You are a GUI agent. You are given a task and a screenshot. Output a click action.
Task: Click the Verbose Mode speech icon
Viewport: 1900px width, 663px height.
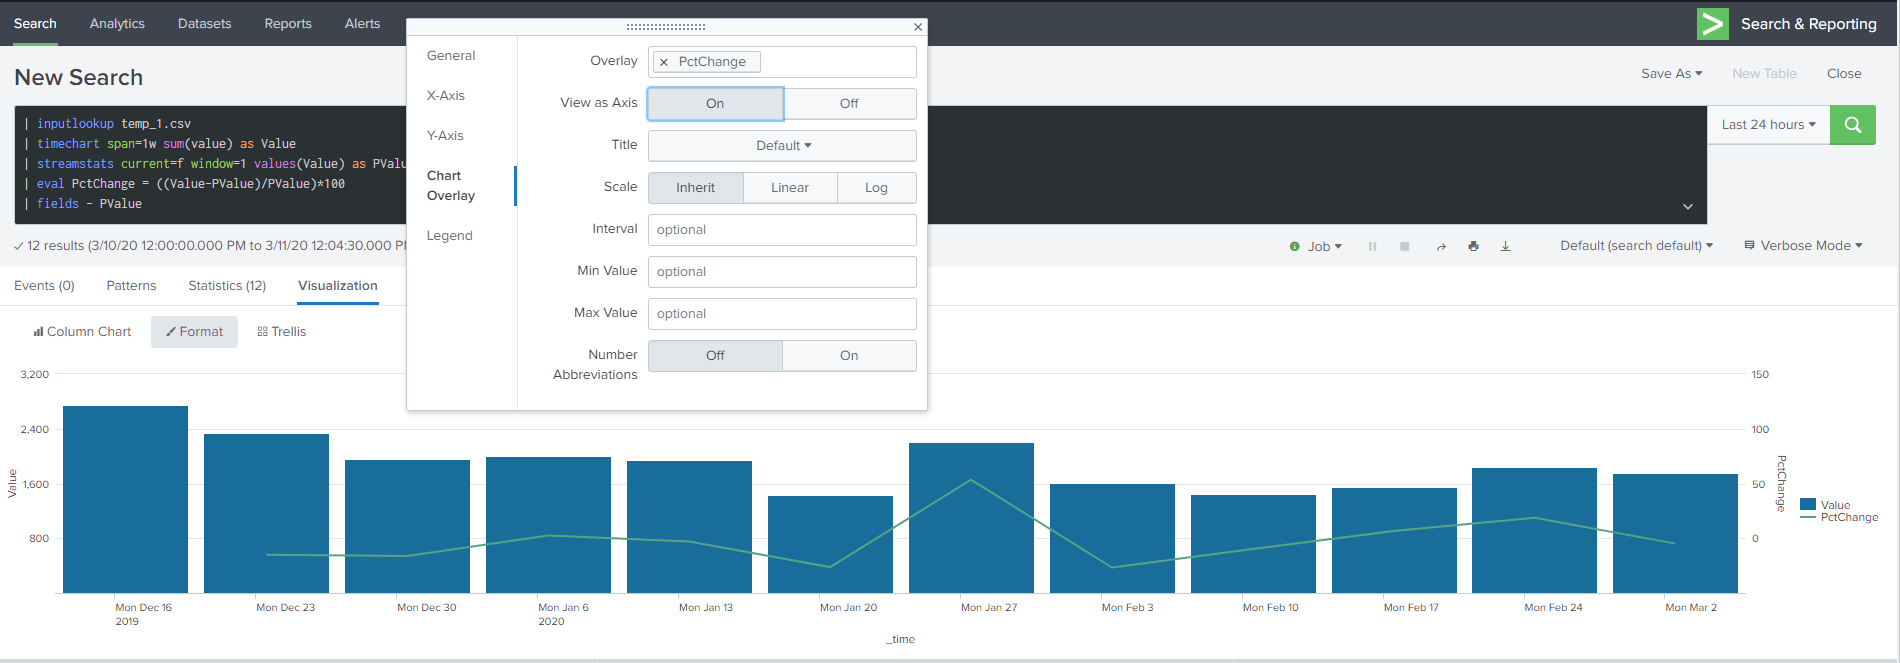[x=1749, y=245]
